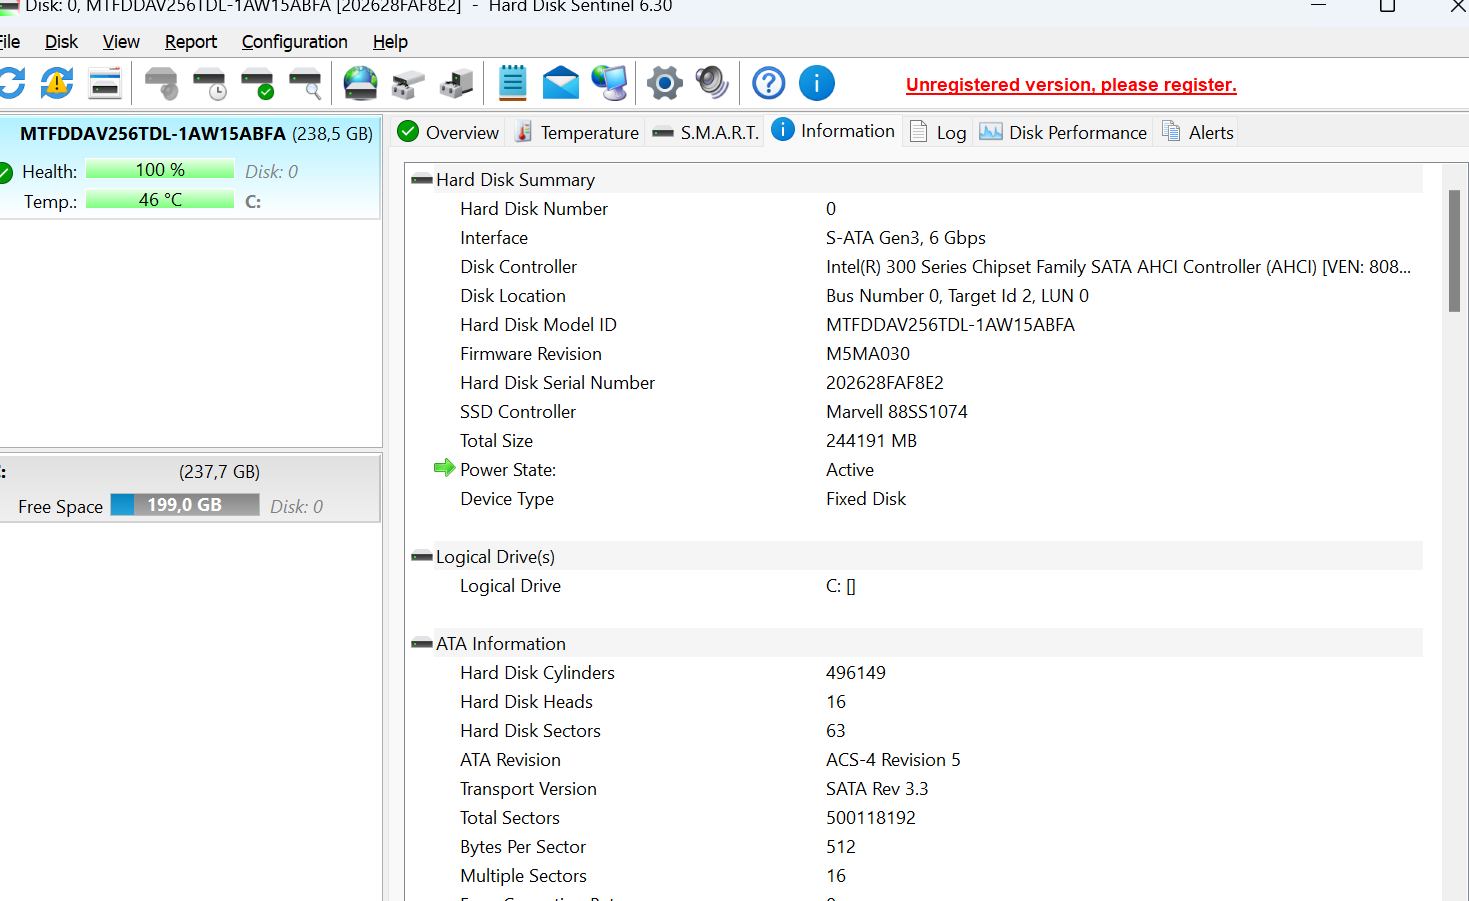Viewport: 1469px width, 901px height.
Task: Open help with the question mark icon
Action: click(x=768, y=83)
